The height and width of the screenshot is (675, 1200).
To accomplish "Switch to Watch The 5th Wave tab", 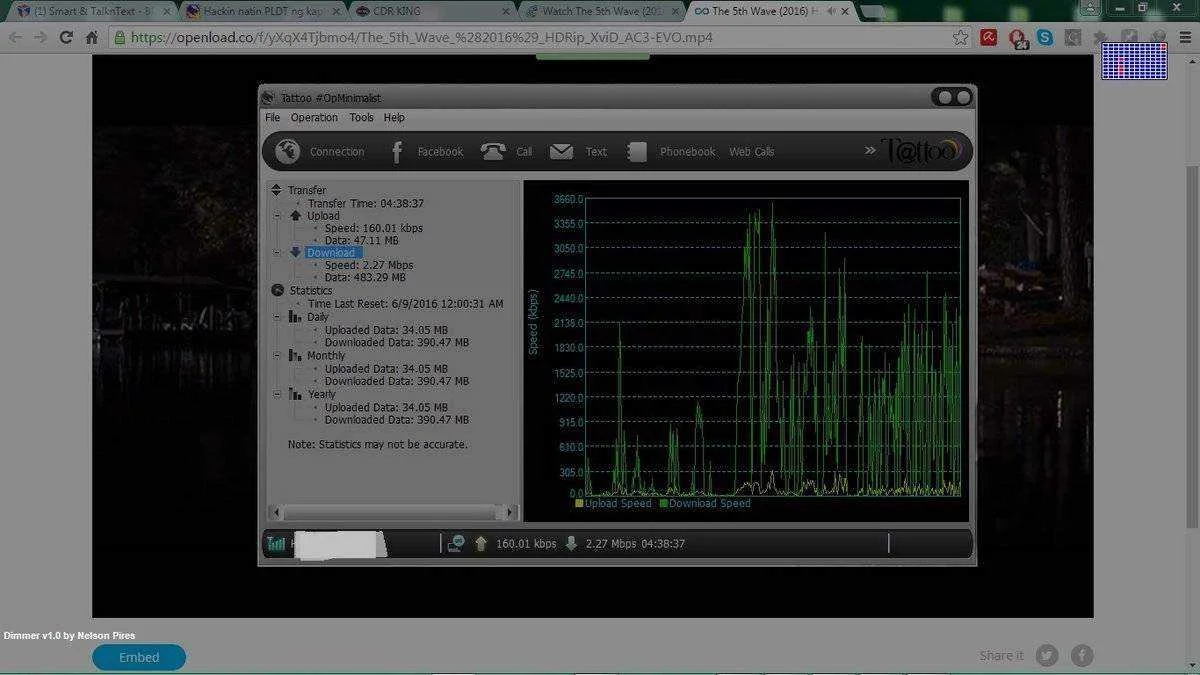I will coord(600,11).
